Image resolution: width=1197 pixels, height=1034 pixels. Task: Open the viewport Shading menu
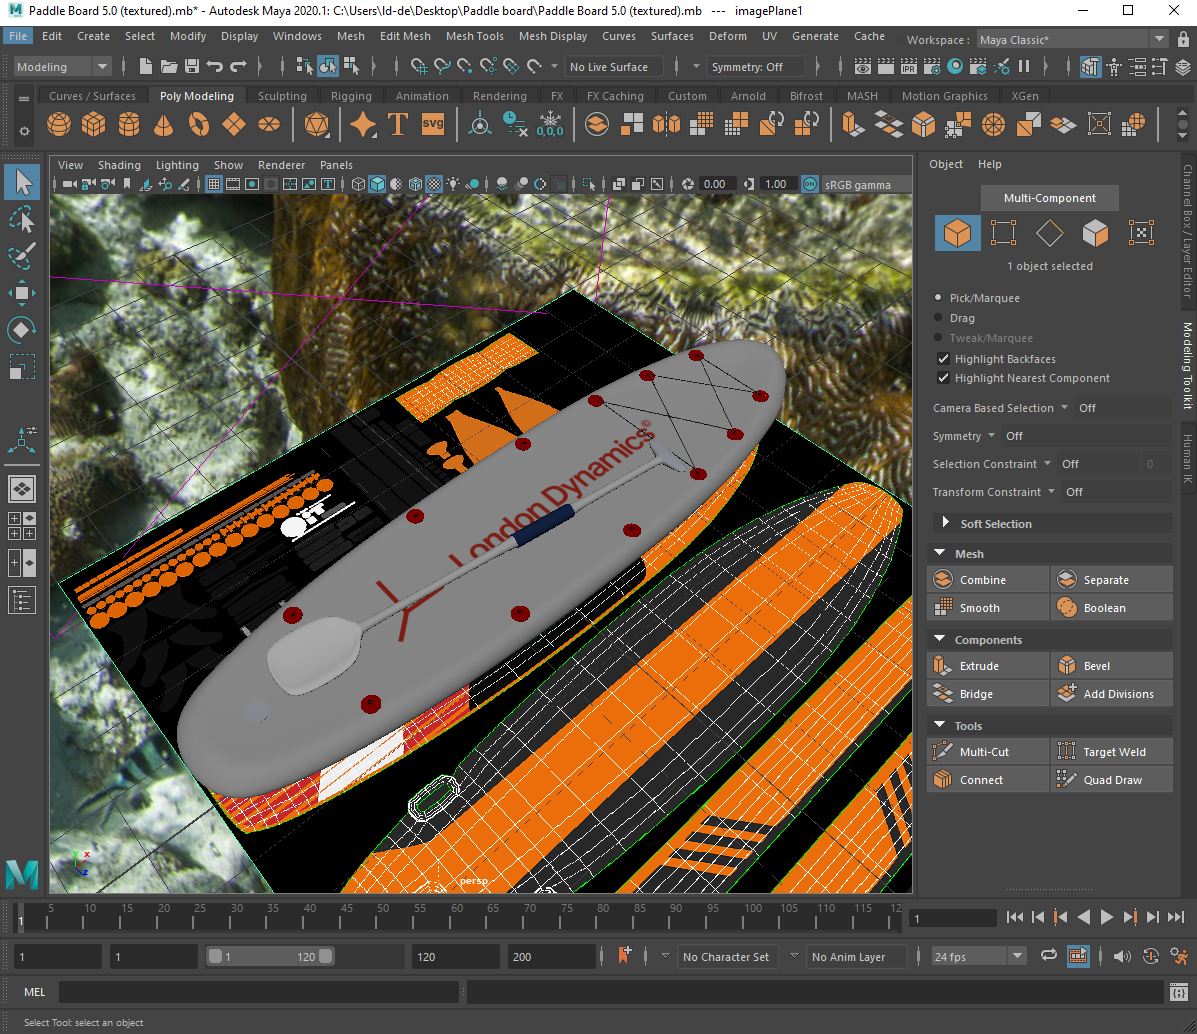(x=119, y=165)
